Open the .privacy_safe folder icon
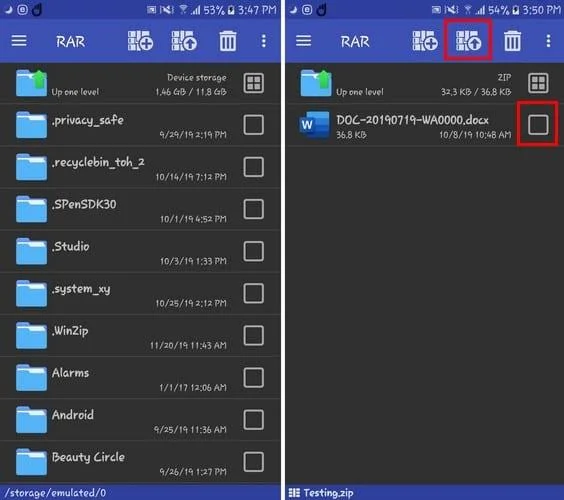The width and height of the screenshot is (564, 500). [31, 125]
